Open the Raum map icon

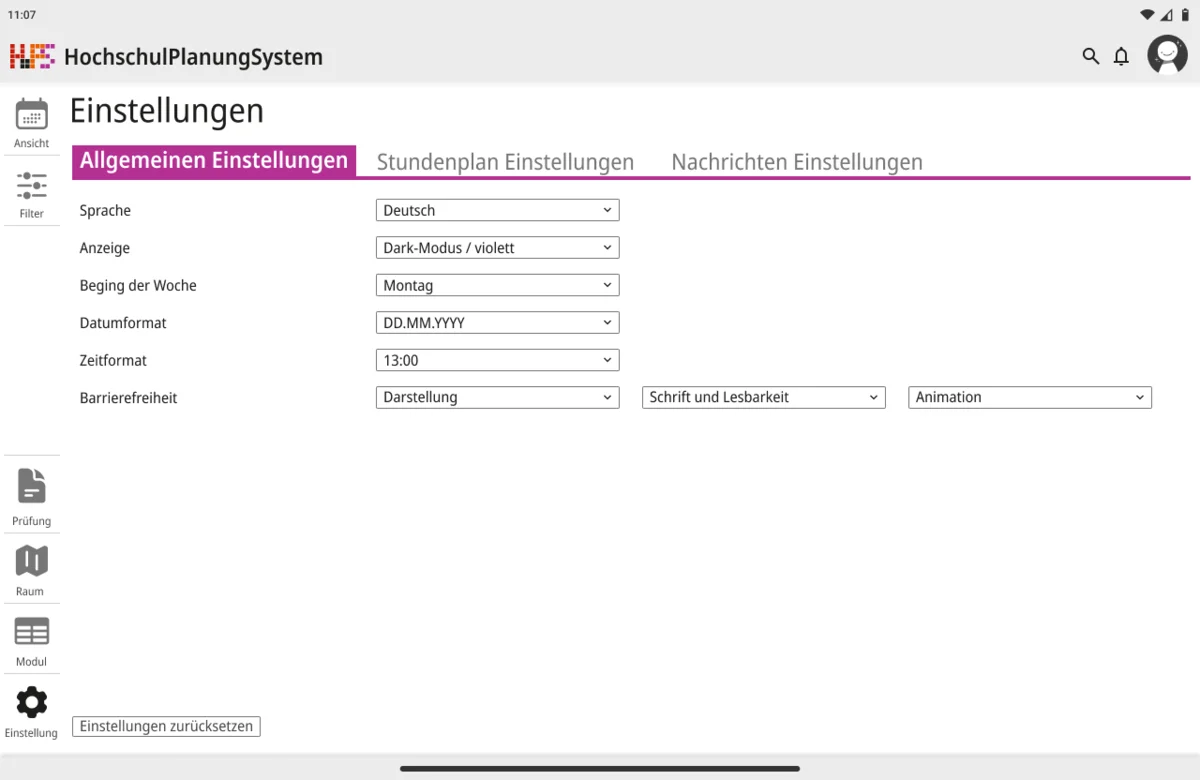(x=31, y=562)
